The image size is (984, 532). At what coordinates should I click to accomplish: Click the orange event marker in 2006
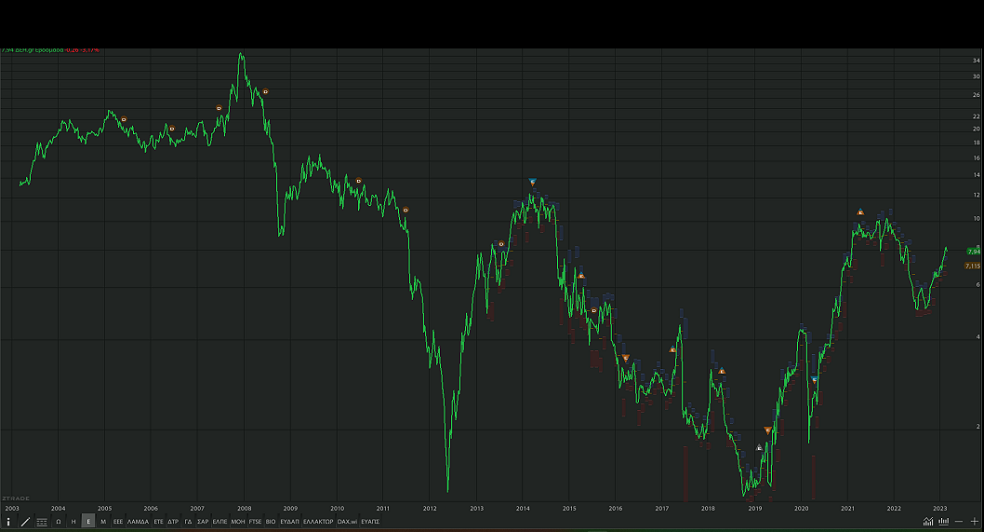[x=172, y=129]
